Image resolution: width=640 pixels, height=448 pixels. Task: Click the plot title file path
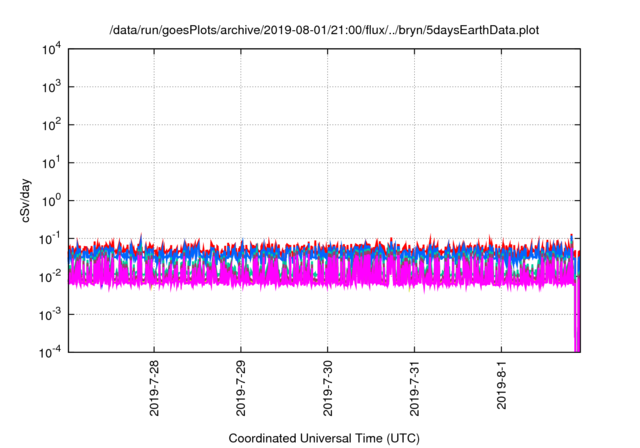[x=324, y=30]
